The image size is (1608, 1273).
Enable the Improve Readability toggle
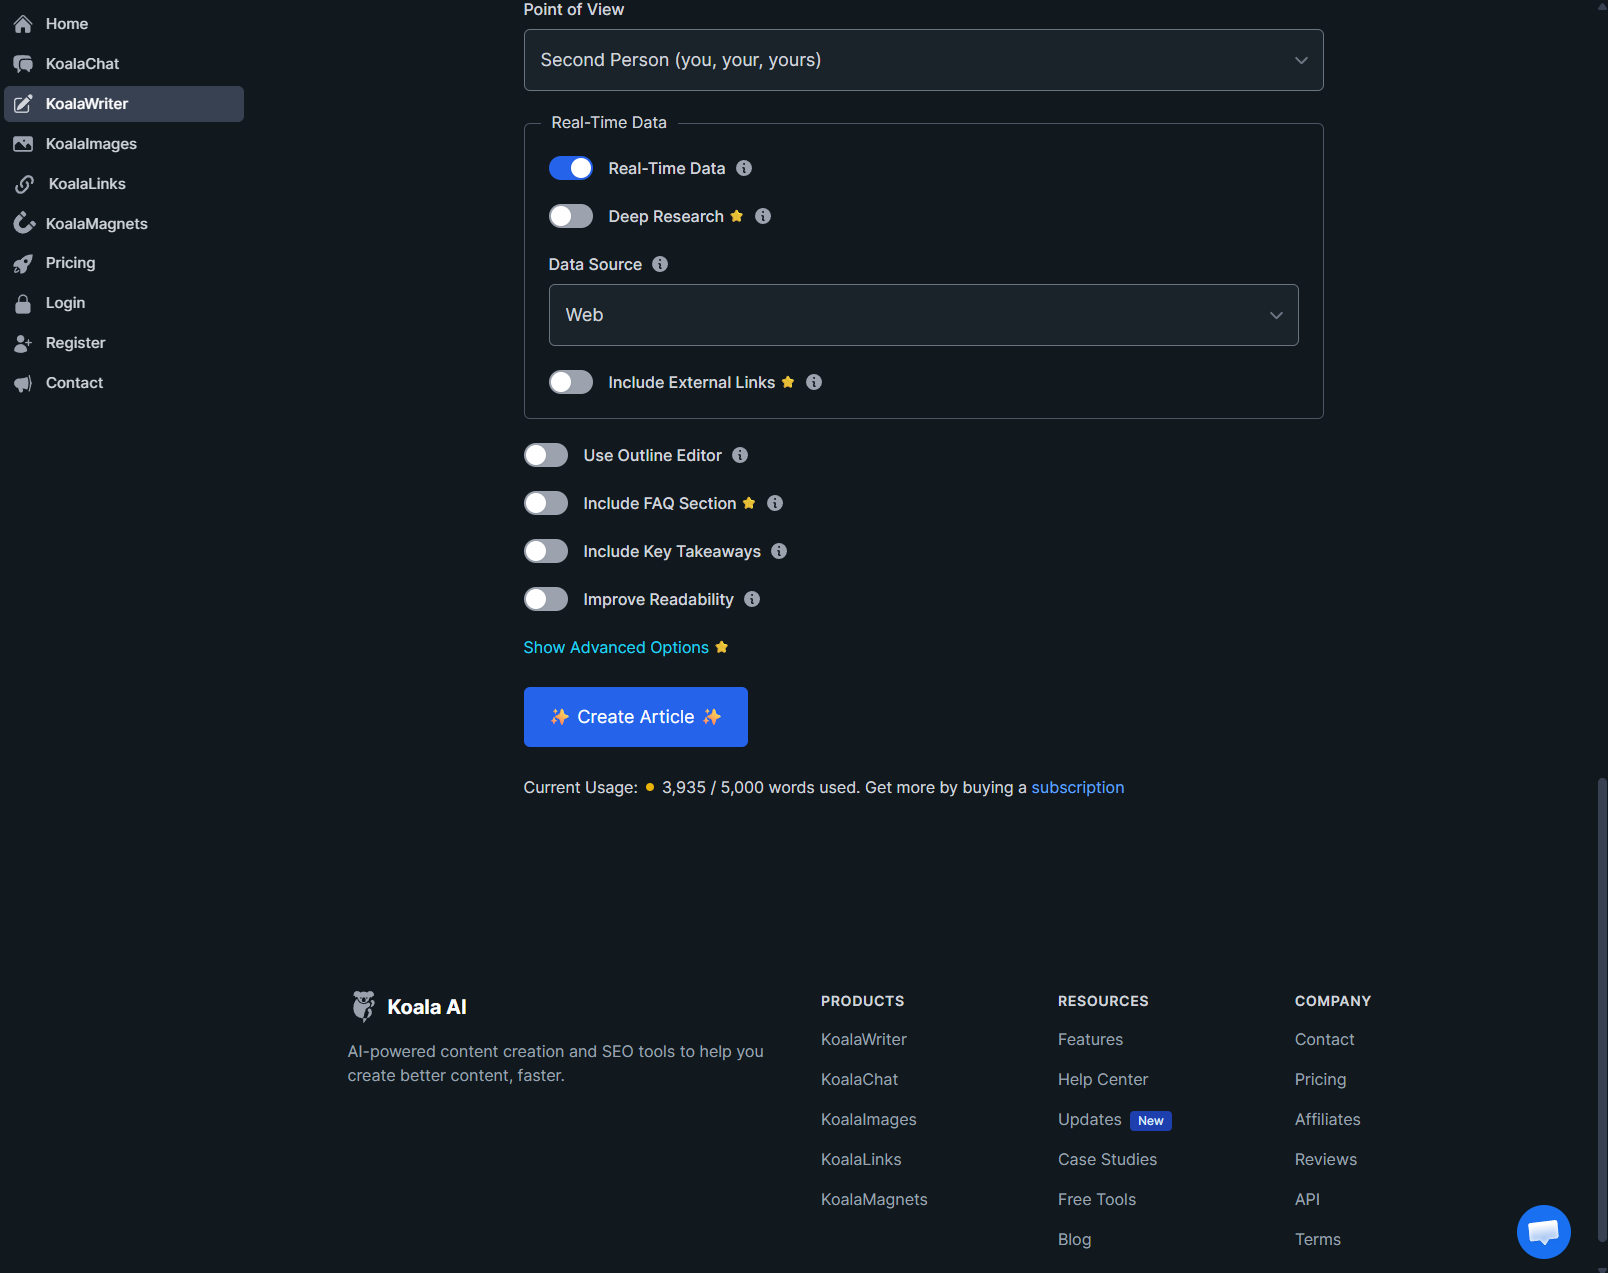coord(546,599)
